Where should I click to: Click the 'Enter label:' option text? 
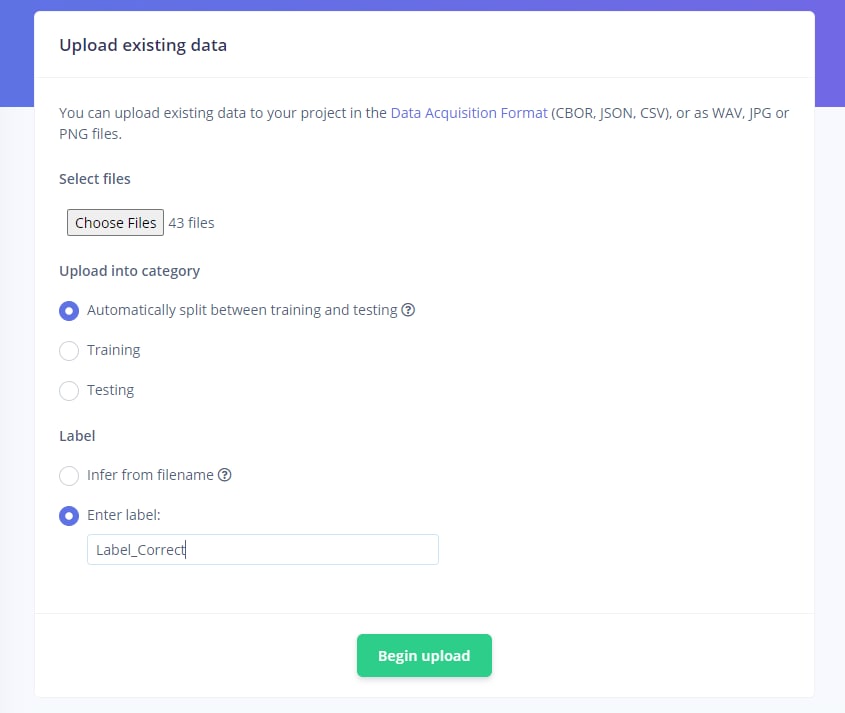pos(124,515)
